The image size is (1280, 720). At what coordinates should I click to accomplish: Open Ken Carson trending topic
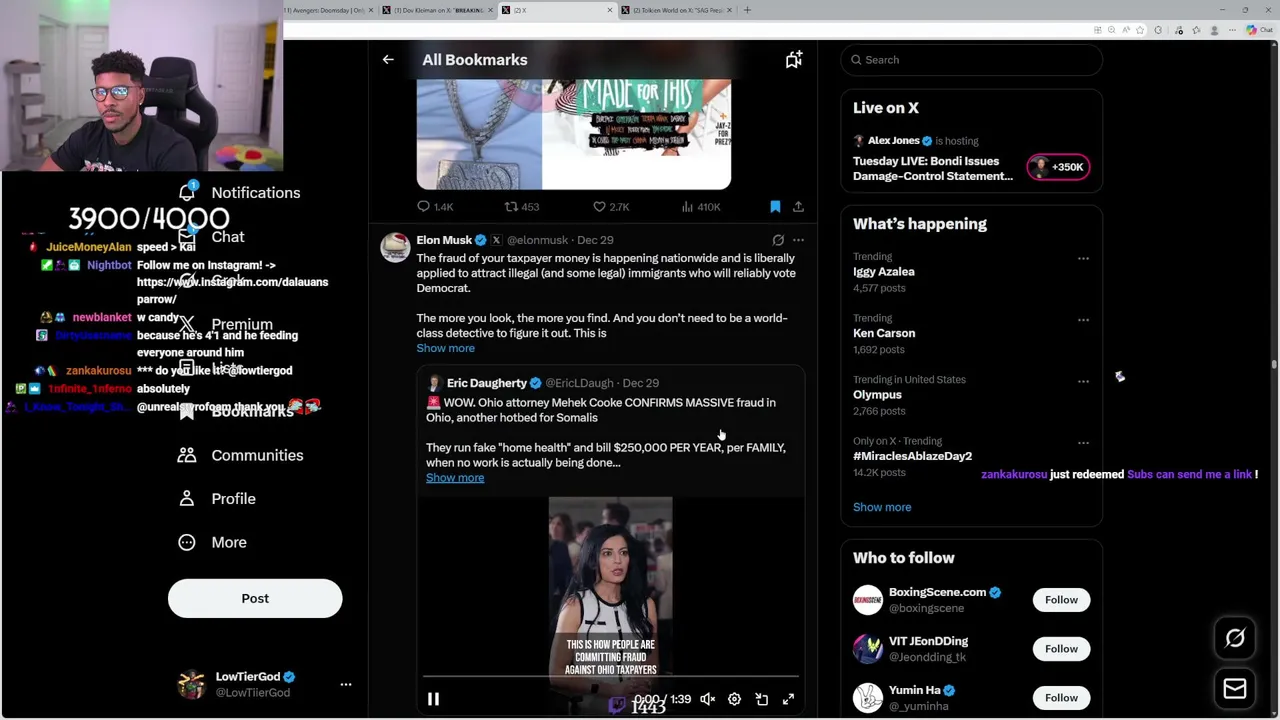coord(884,333)
